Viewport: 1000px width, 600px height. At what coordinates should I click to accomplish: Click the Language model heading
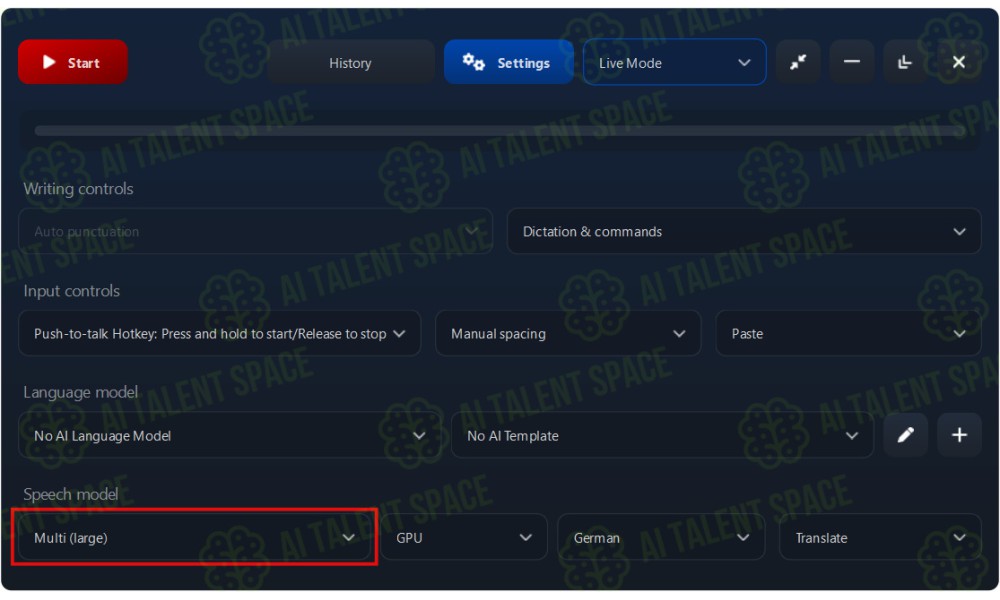(80, 392)
